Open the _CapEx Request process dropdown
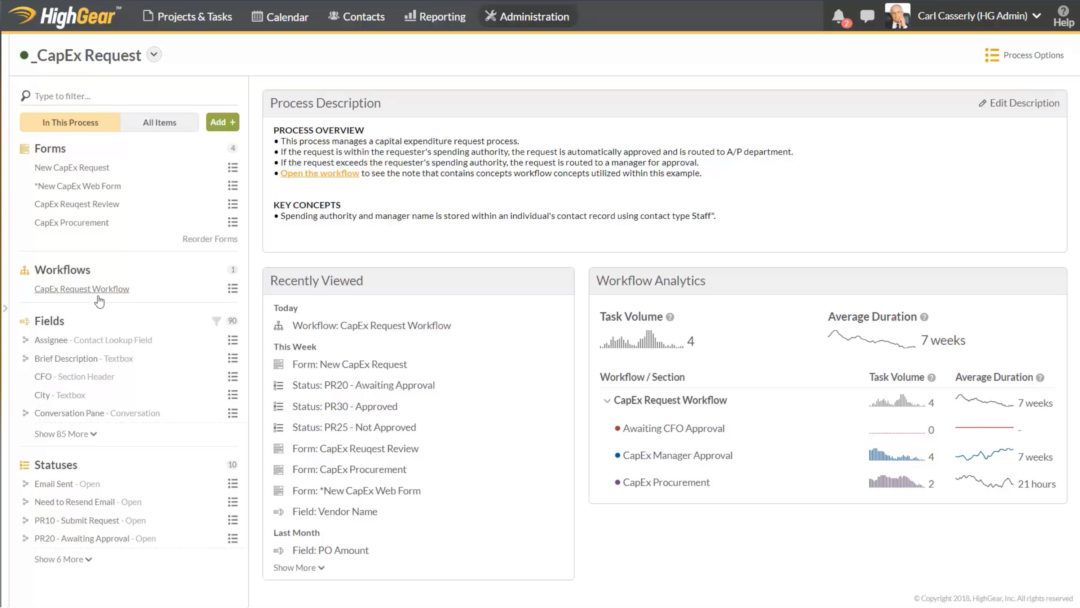 153,55
